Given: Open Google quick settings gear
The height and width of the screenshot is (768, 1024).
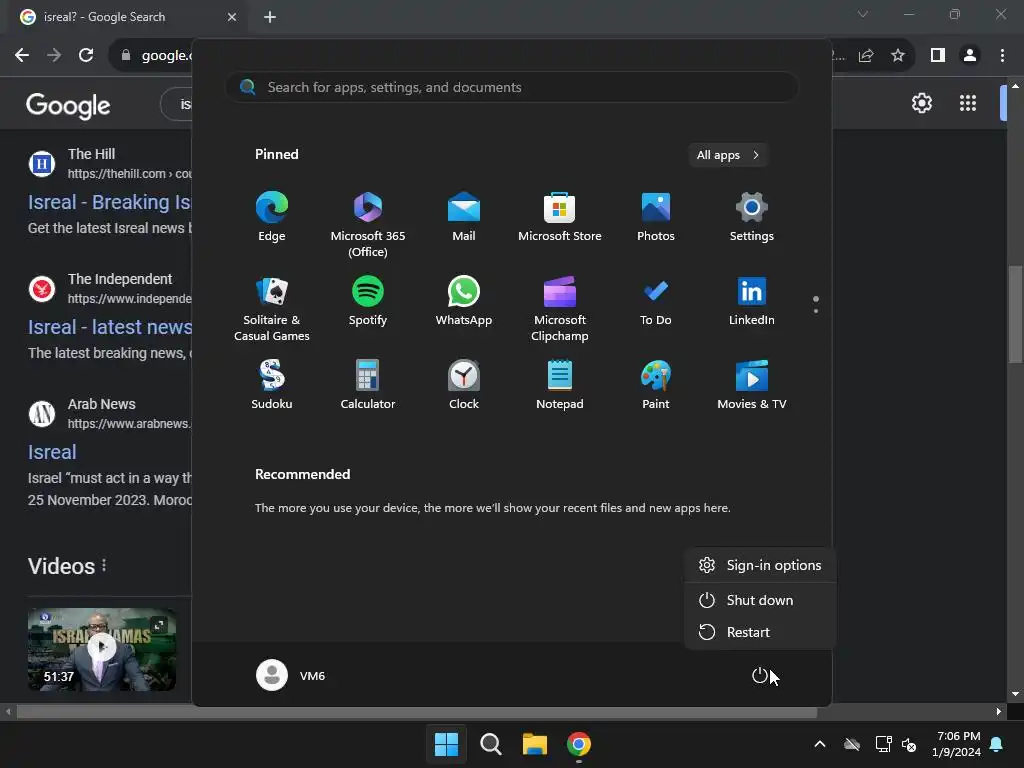Looking at the screenshot, I should [921, 103].
